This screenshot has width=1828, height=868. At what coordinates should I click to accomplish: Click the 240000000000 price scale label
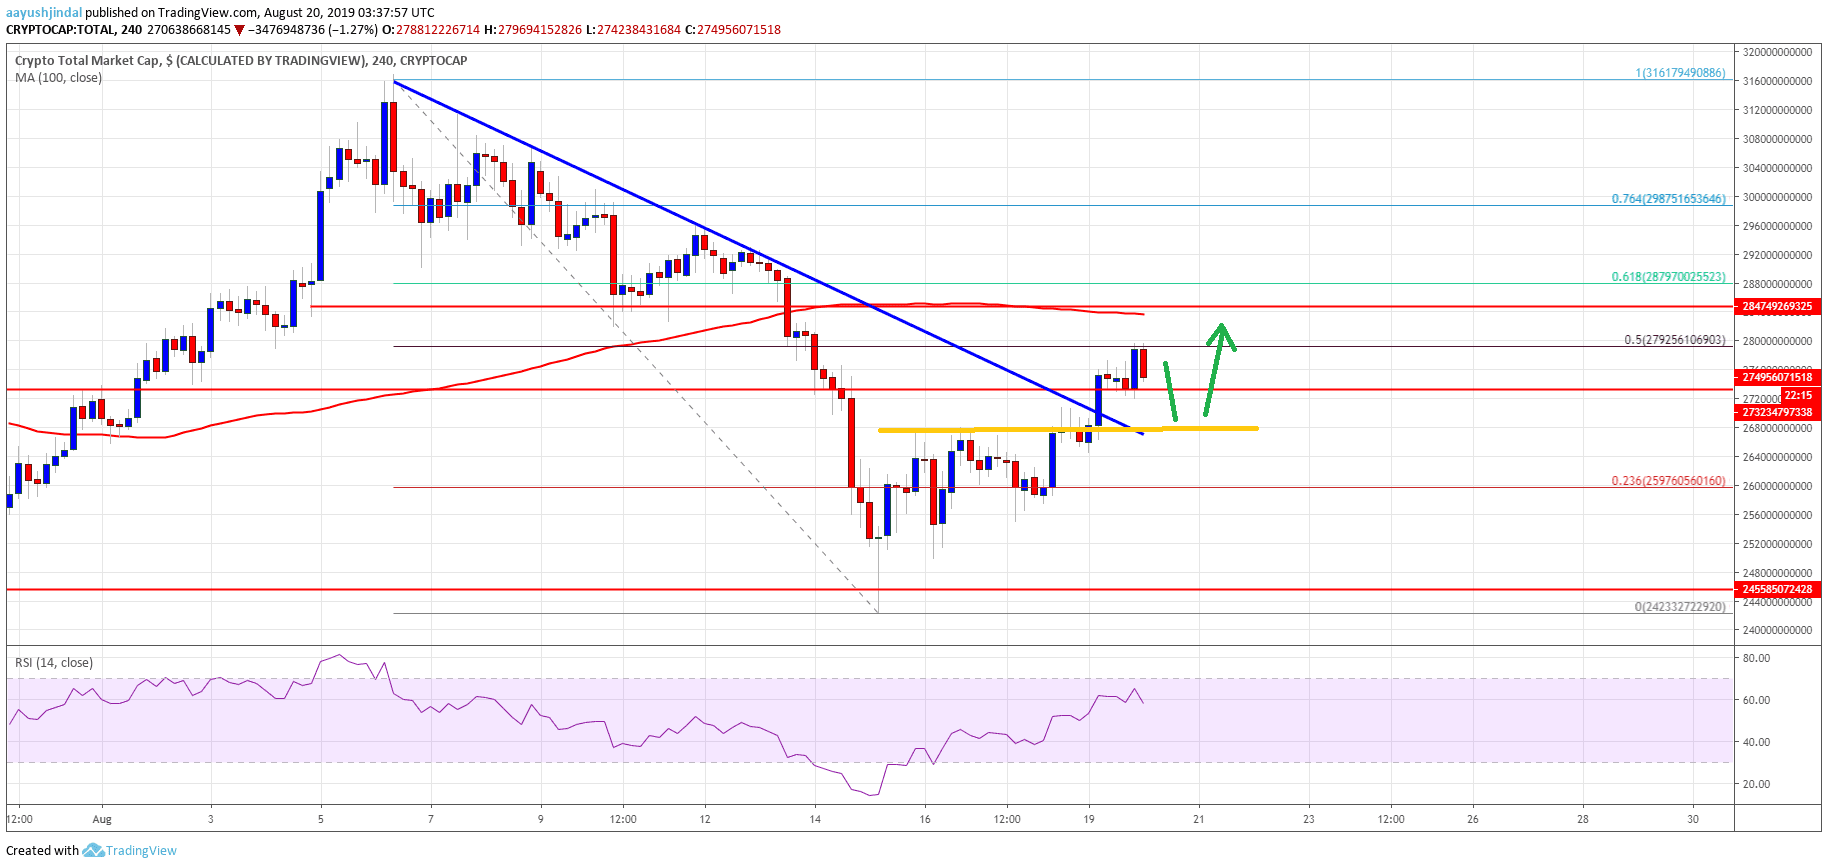(x=1777, y=631)
